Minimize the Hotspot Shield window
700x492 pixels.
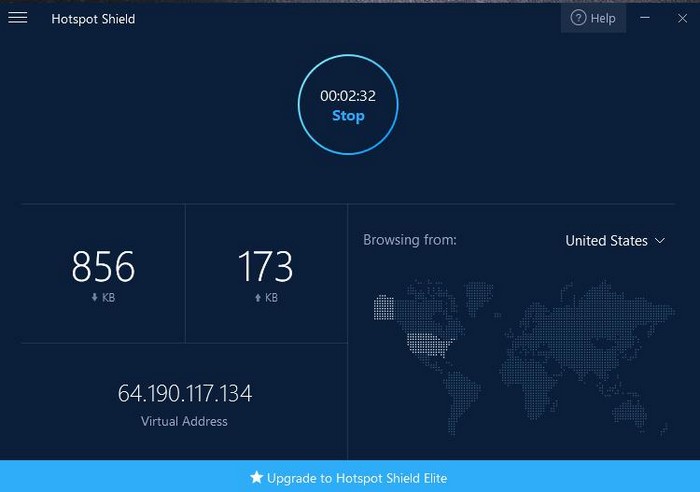pos(645,18)
